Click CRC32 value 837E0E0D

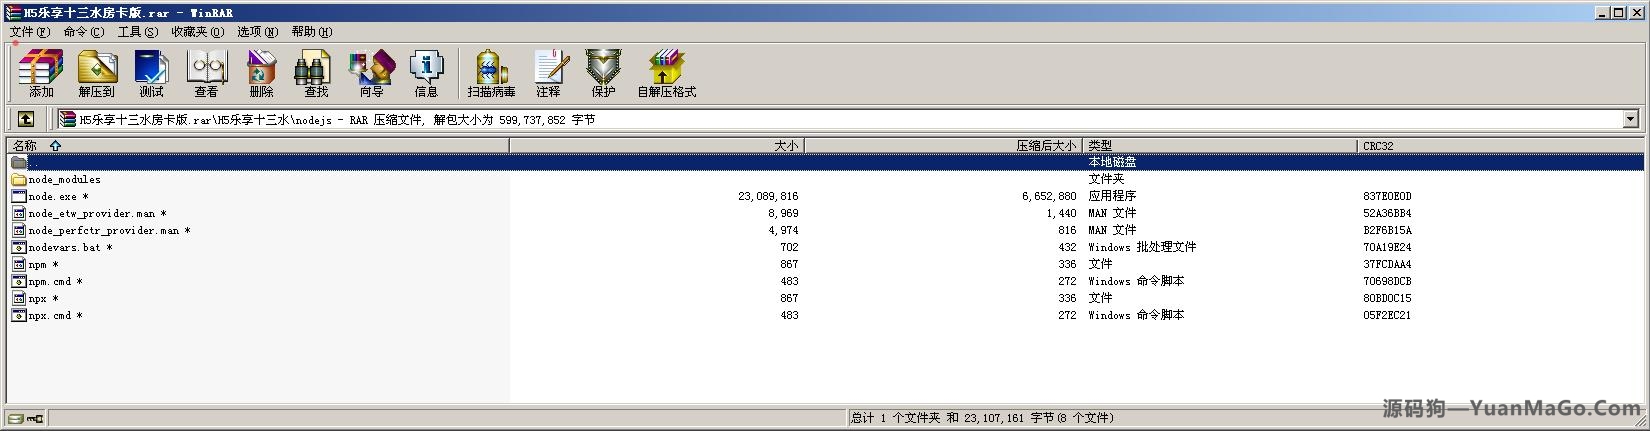1387,196
